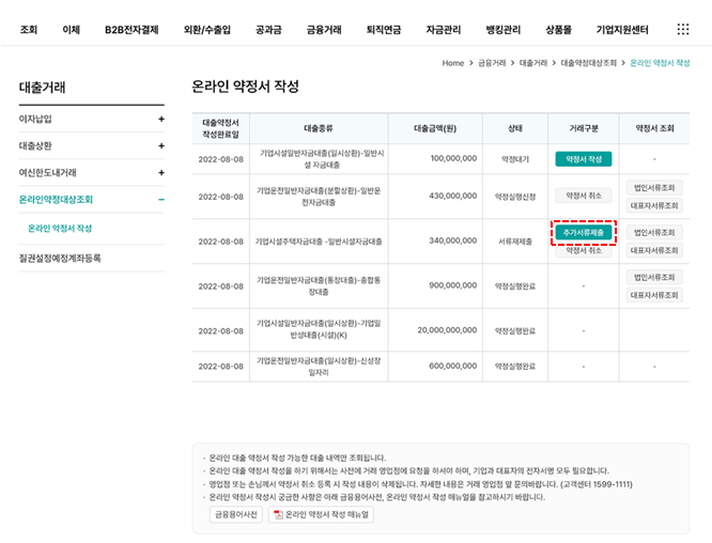Viewport: 712px width, 543px height.
Task: Select the 온라인 약정서 작성 sidebar sub-item
Action: (x=60, y=228)
